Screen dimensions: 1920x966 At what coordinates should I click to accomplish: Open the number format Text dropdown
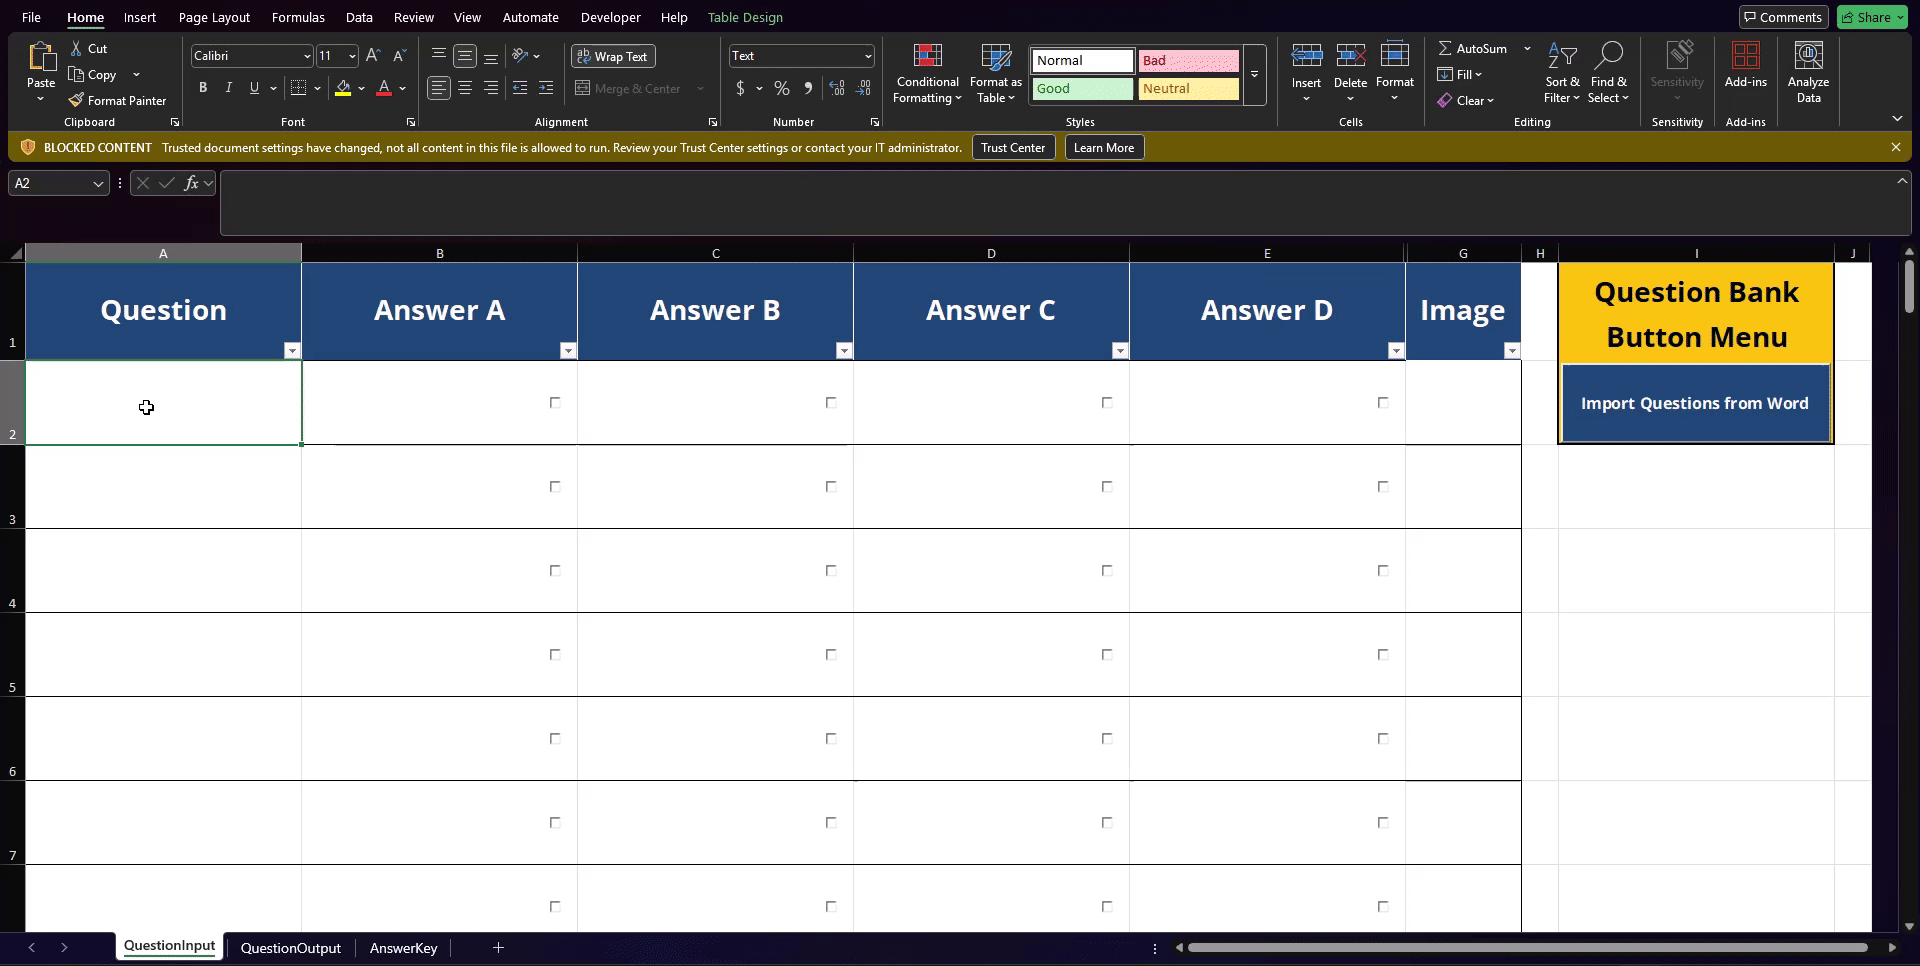(x=867, y=56)
